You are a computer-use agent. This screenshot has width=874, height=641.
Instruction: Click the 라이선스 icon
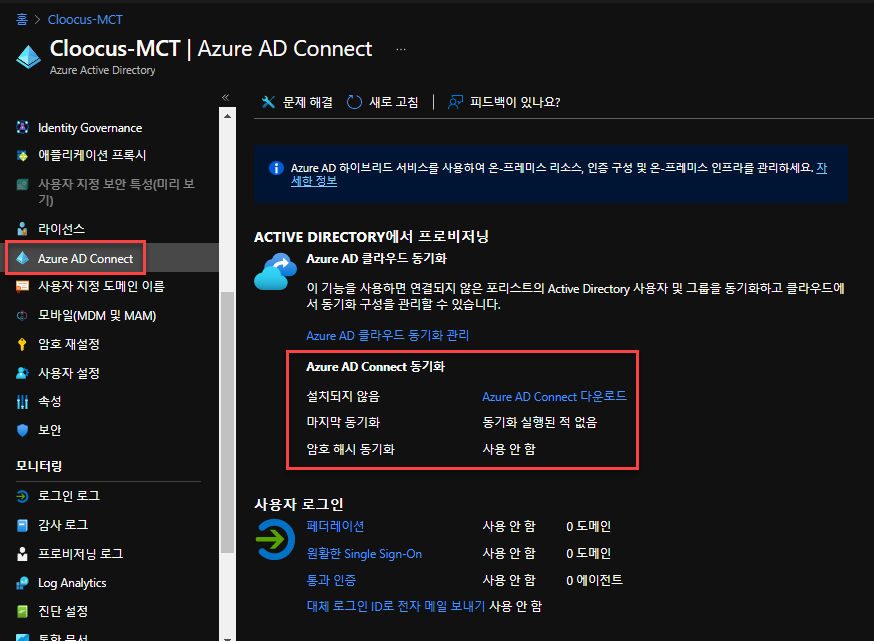point(22,229)
